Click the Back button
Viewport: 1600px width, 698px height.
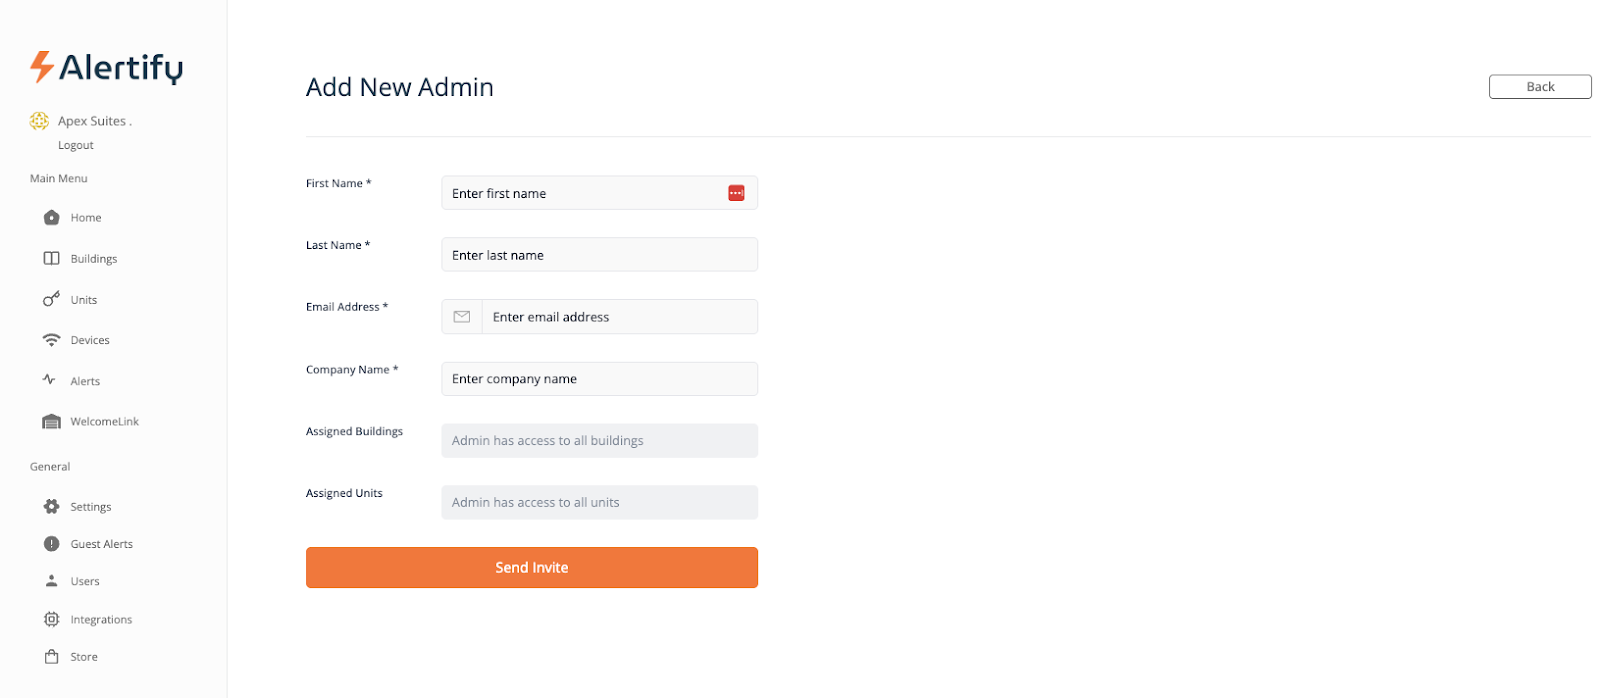(x=1539, y=87)
